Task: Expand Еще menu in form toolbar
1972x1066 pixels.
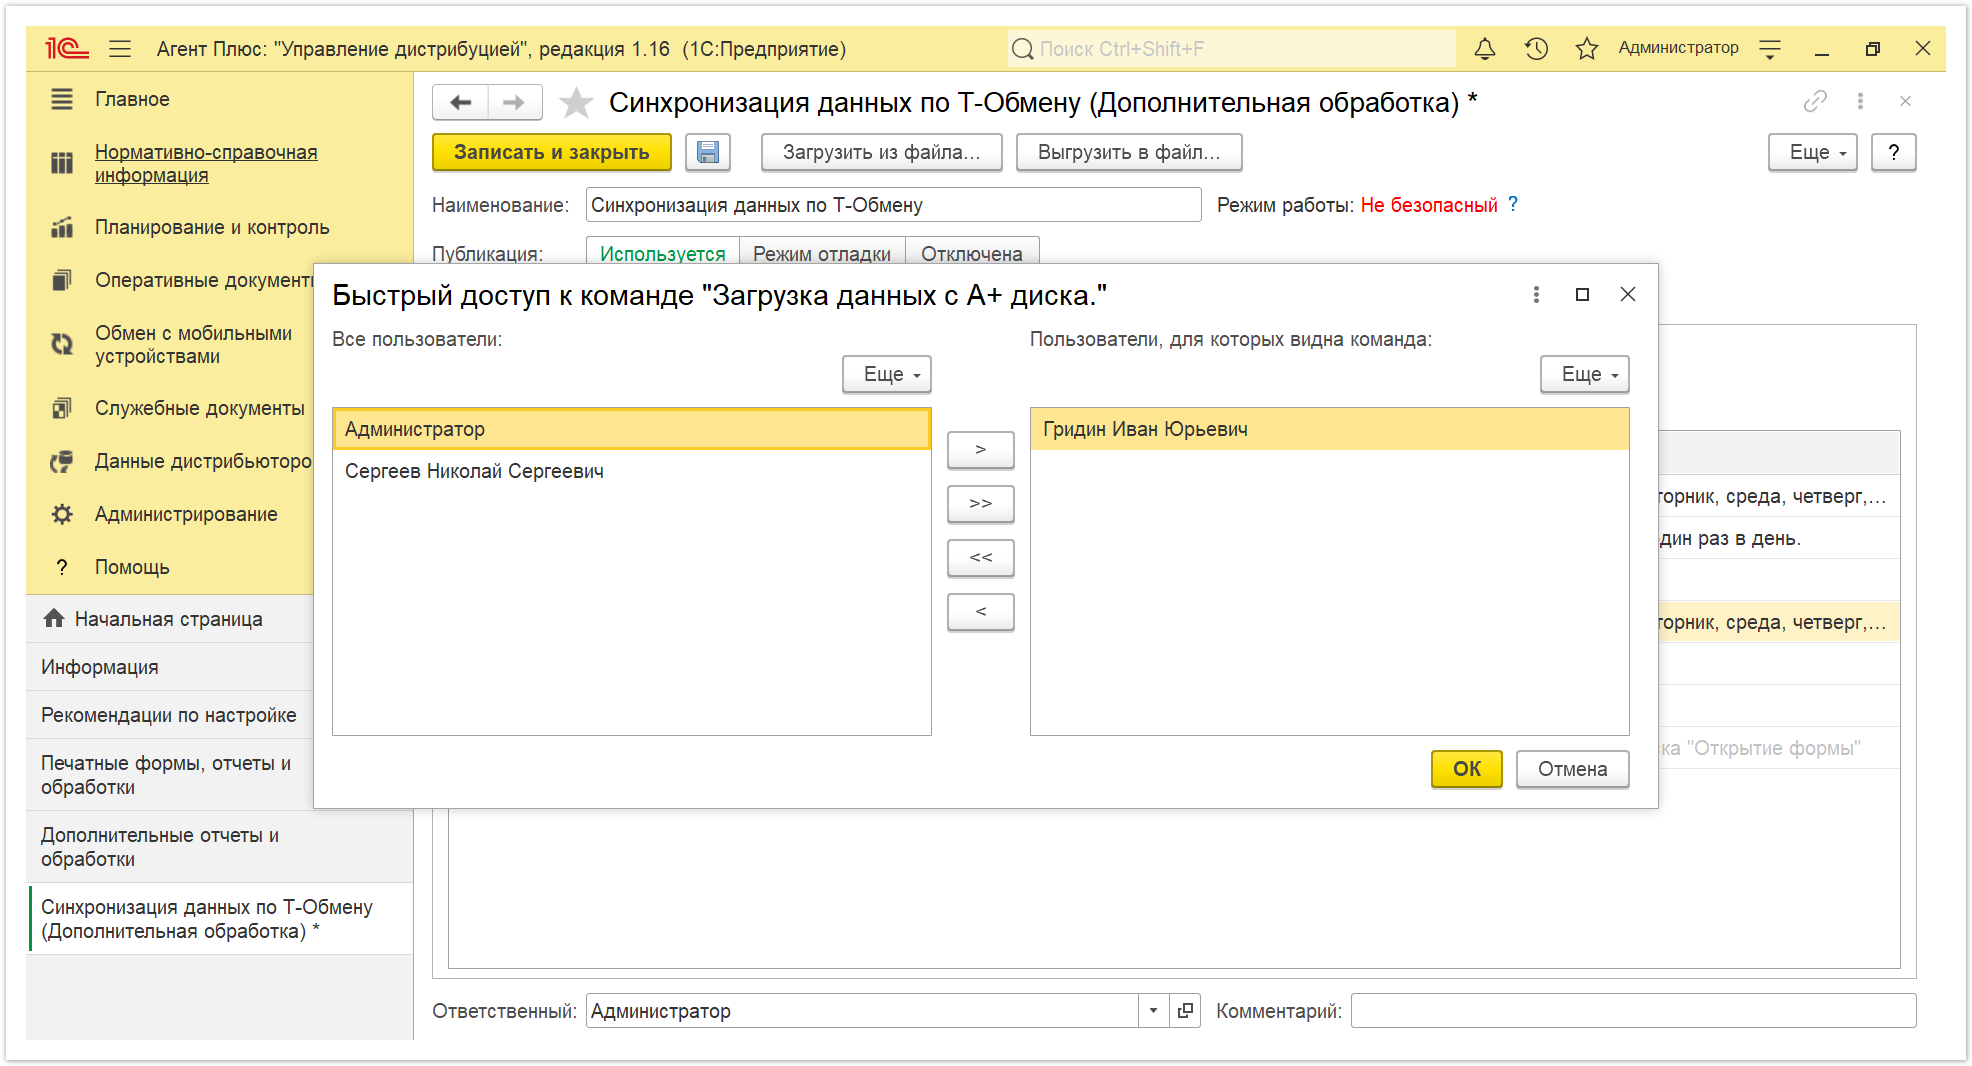Action: click(1812, 152)
